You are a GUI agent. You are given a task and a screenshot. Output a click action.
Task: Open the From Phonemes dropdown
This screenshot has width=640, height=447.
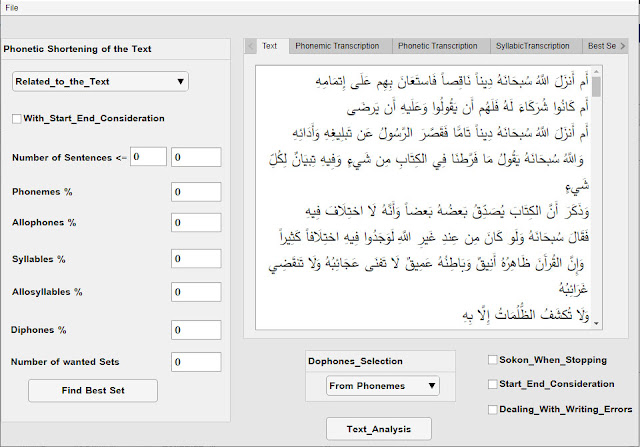coord(382,386)
